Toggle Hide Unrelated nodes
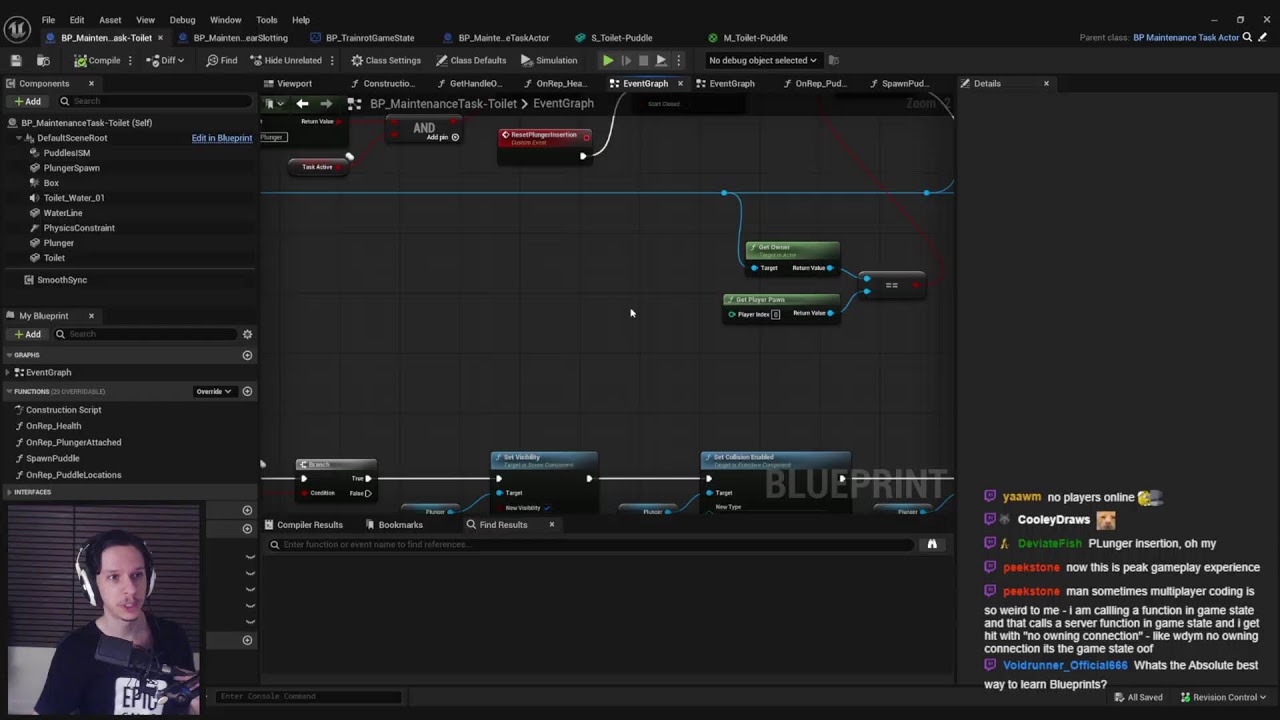This screenshot has height=720, width=1280. [285, 60]
